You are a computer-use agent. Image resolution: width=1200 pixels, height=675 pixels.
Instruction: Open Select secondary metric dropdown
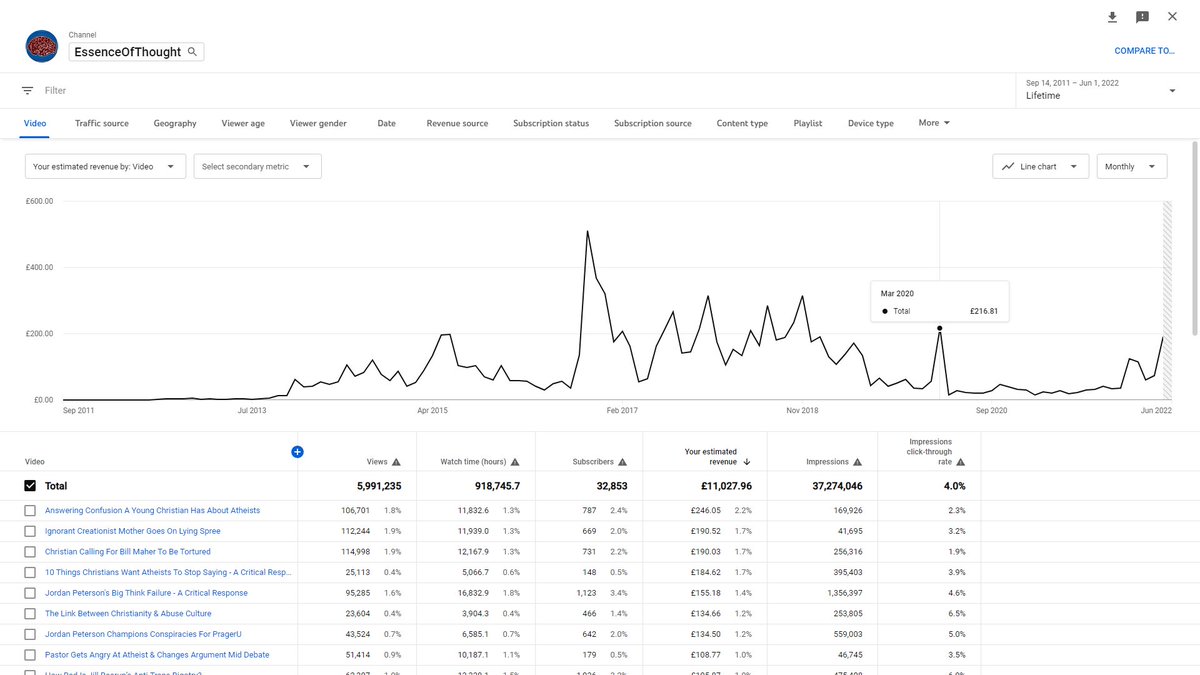(x=257, y=167)
